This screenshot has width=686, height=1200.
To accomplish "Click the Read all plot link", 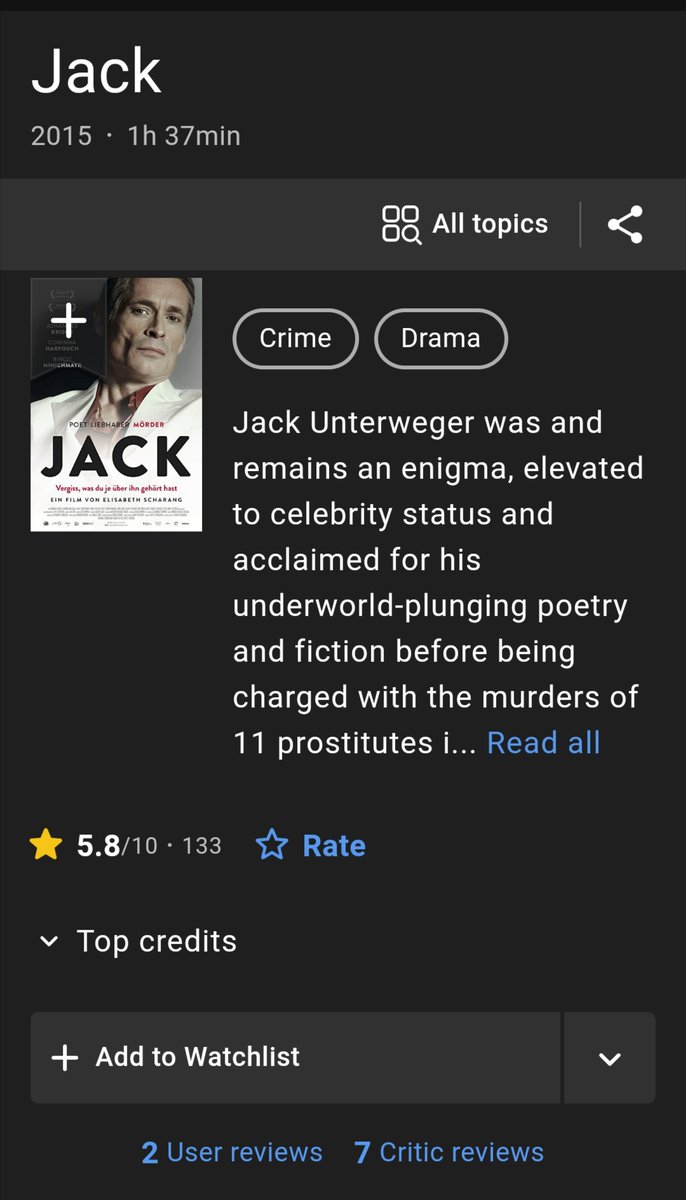I will click(x=543, y=743).
